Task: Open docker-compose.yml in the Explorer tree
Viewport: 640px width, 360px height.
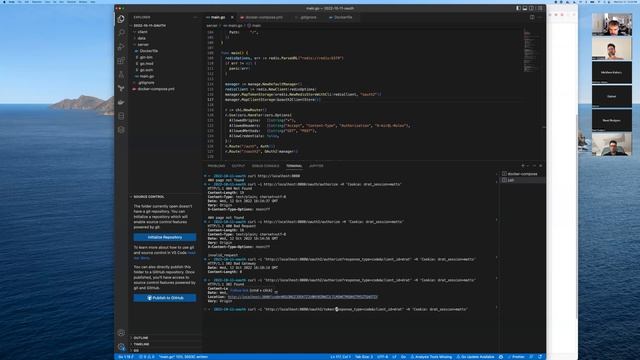Action: [x=165, y=89]
